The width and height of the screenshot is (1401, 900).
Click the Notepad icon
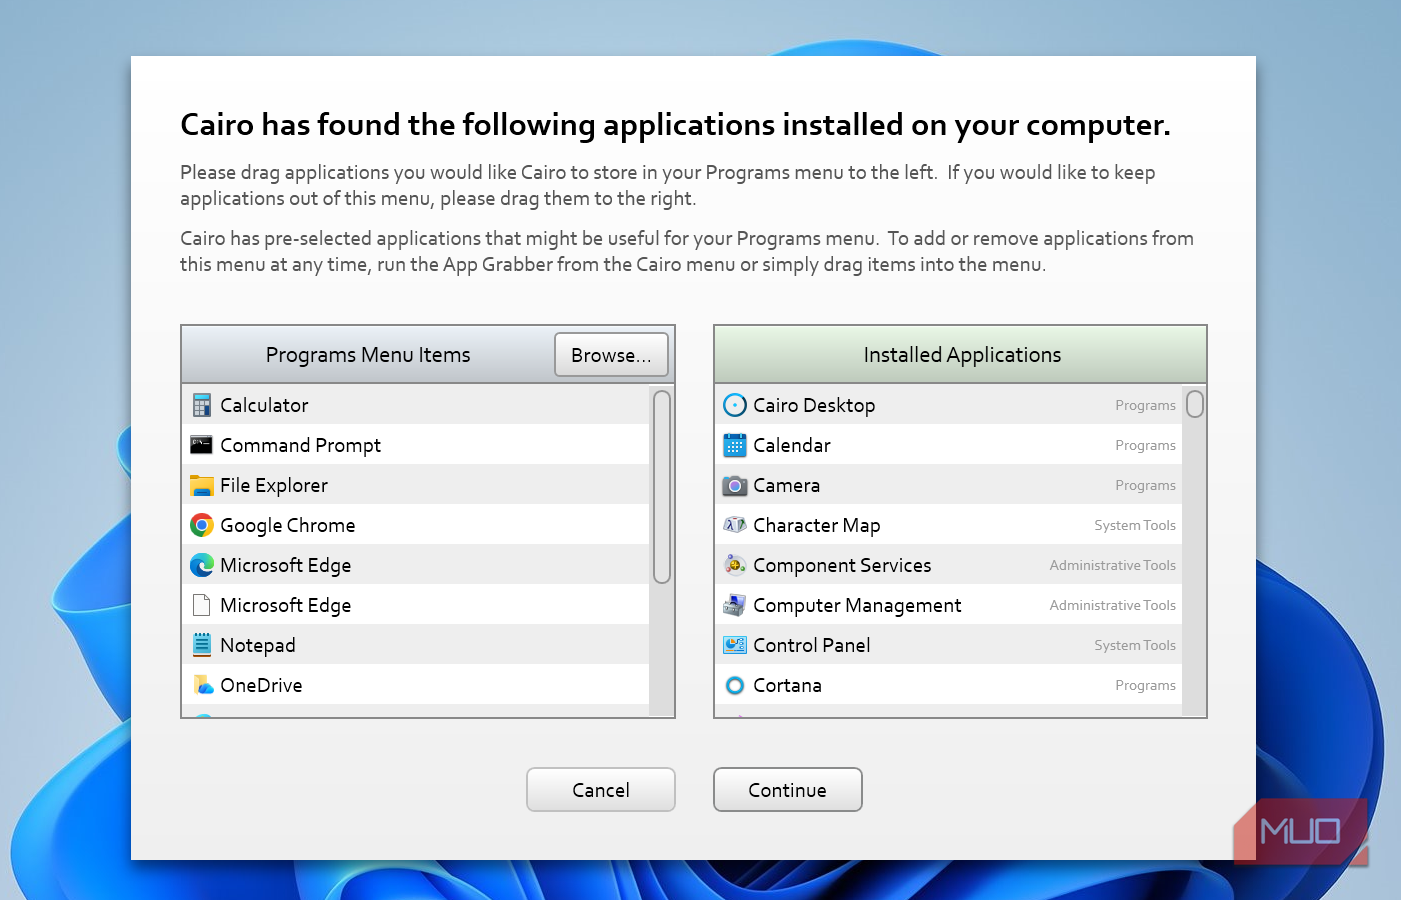202,645
